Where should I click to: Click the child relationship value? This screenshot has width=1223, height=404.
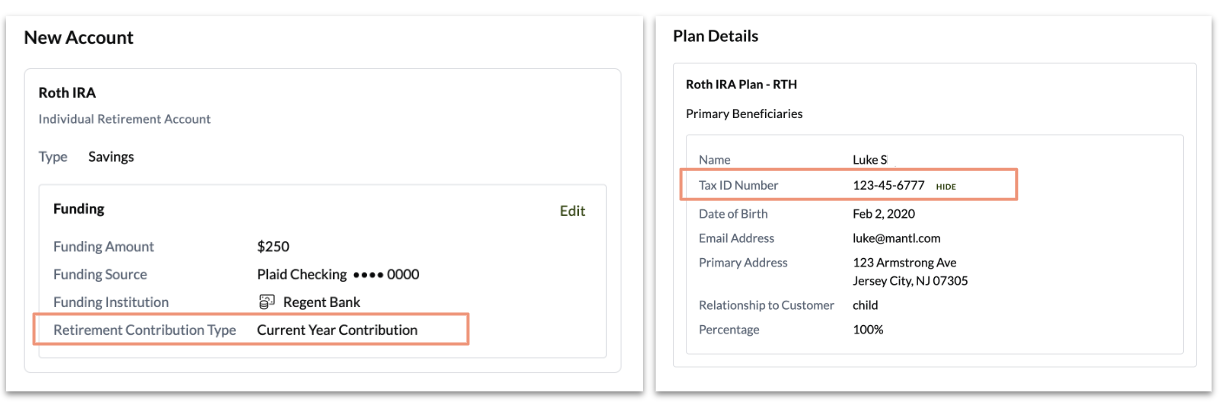(865, 305)
